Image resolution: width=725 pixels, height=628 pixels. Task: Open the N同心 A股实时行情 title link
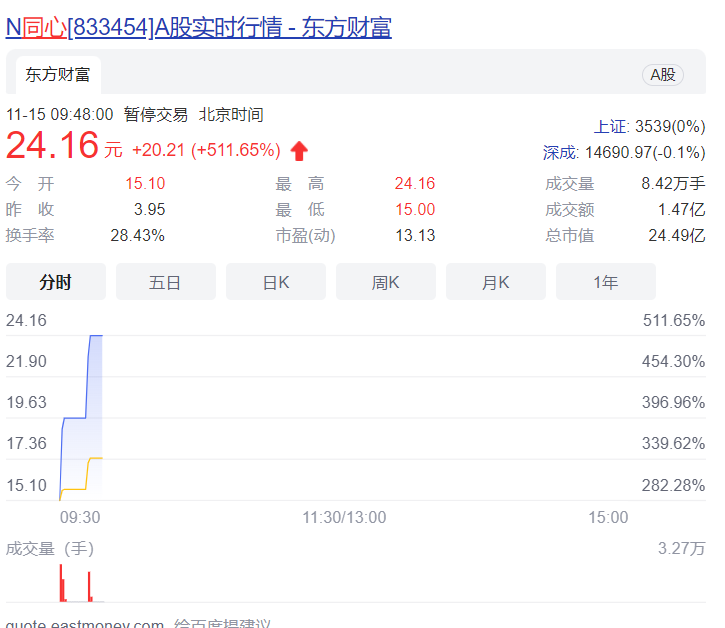(198, 27)
